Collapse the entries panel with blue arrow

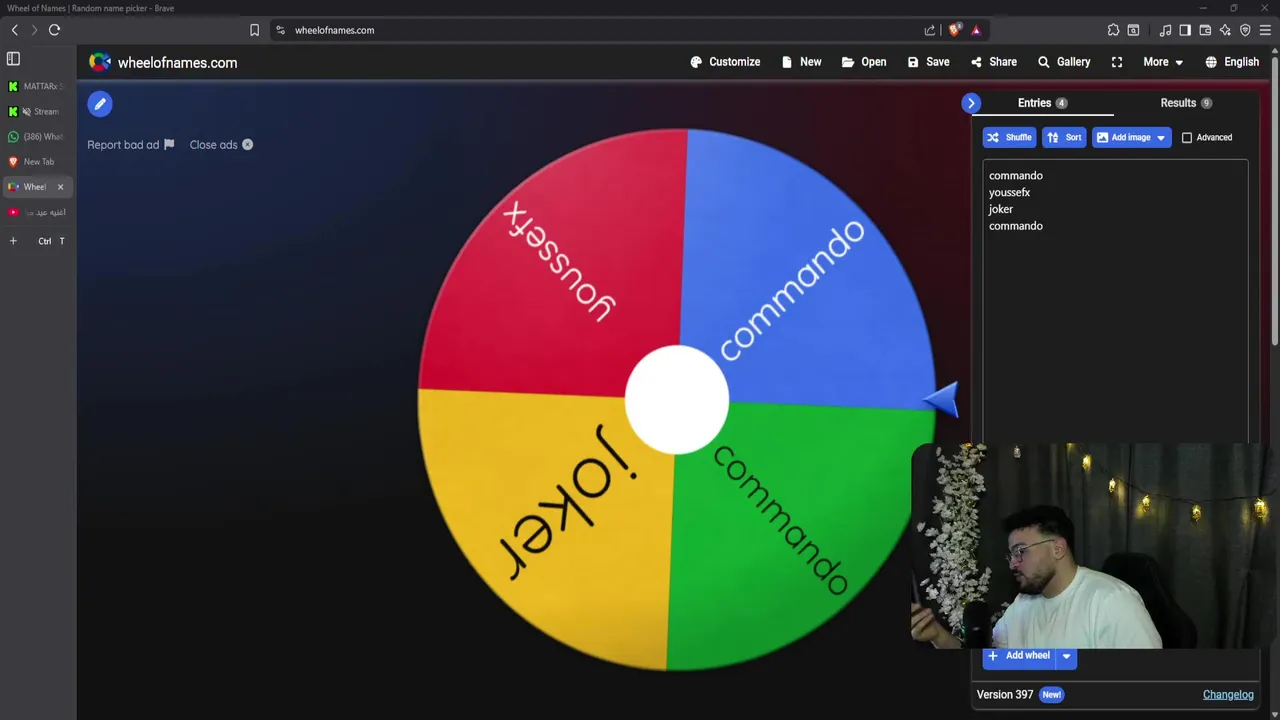tap(970, 103)
